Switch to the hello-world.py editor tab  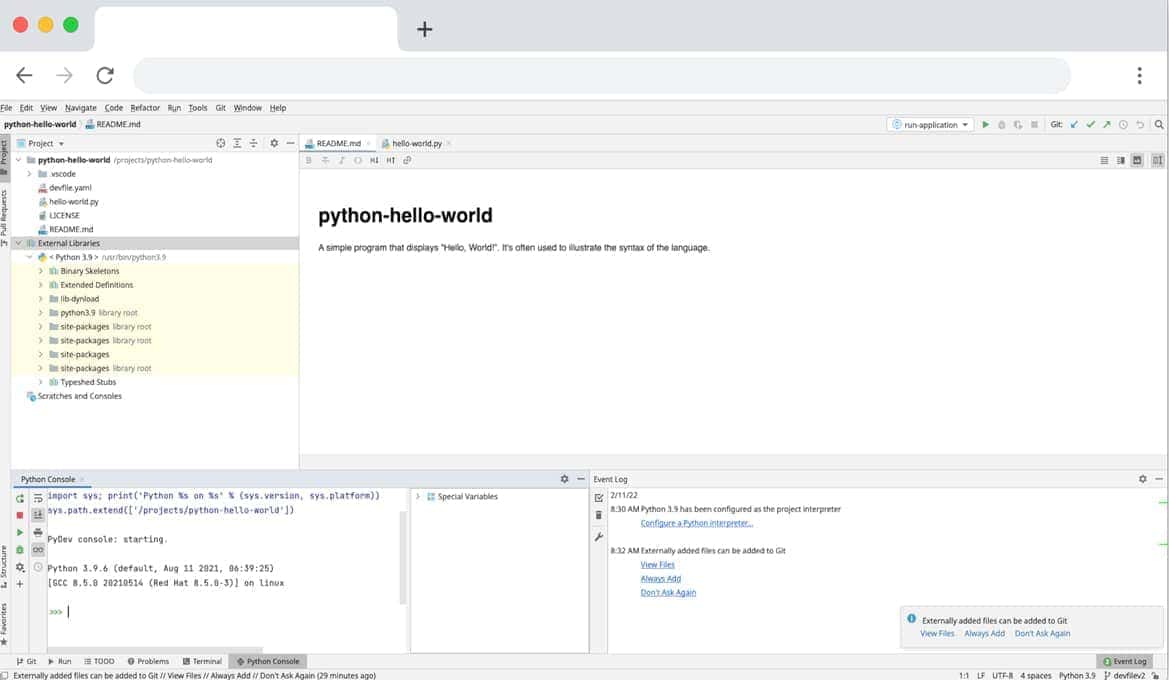pyautogui.click(x=416, y=143)
